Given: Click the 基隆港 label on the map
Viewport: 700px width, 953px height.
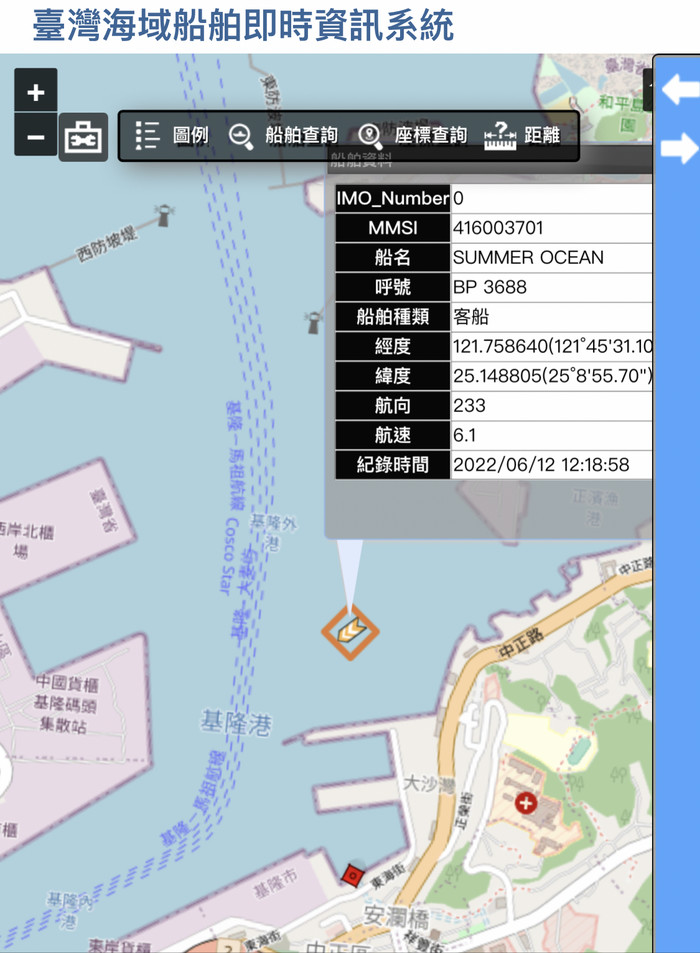Looking at the screenshot, I should coord(235,723).
